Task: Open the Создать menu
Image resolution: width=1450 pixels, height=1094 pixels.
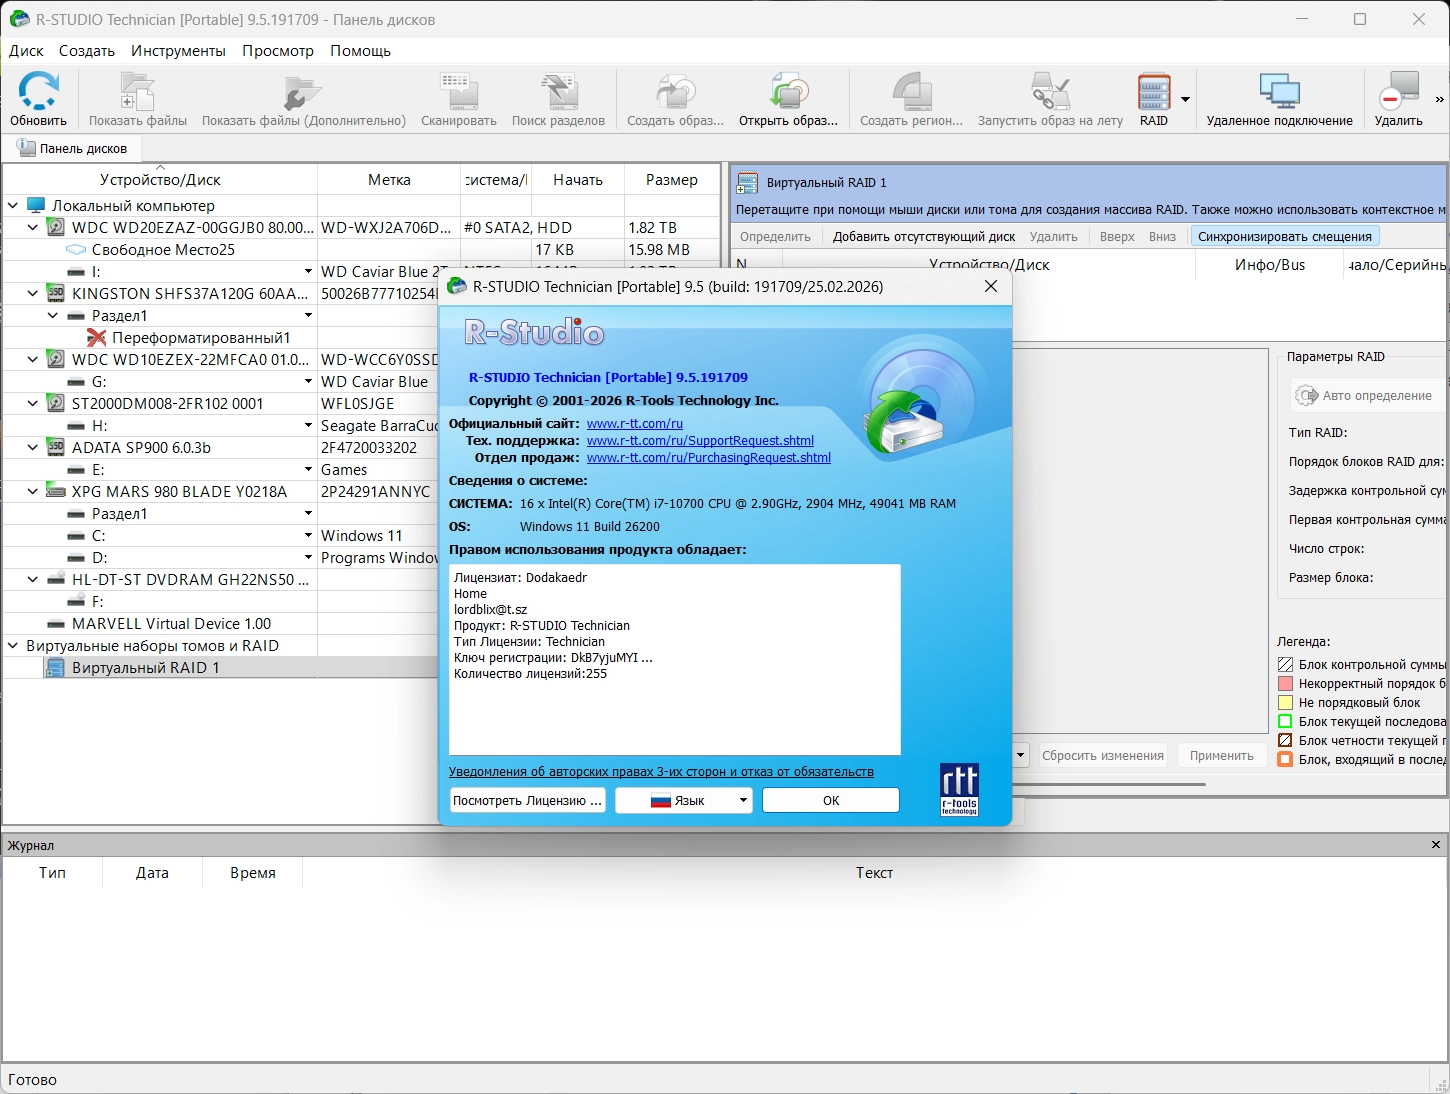Action: pos(87,50)
